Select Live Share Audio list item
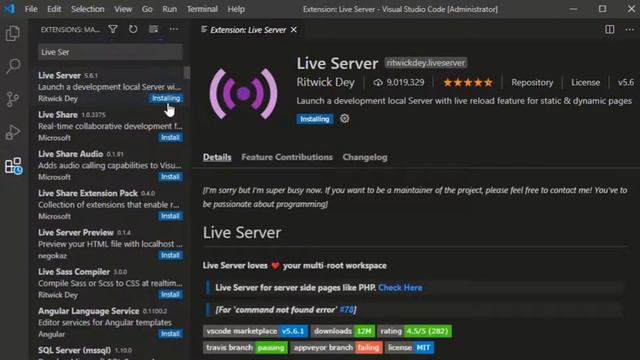The width and height of the screenshot is (640, 360). (x=110, y=165)
